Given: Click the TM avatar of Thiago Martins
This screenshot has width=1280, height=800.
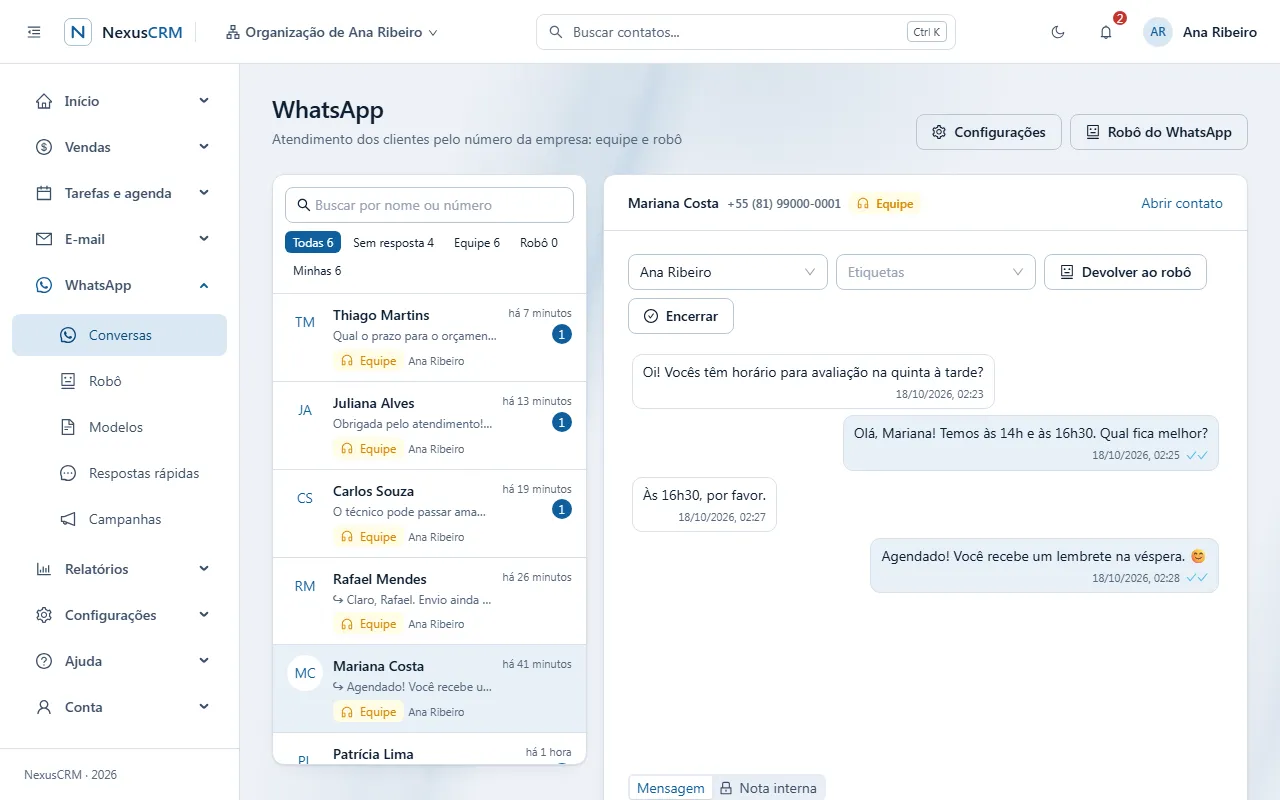Looking at the screenshot, I should tap(305, 322).
